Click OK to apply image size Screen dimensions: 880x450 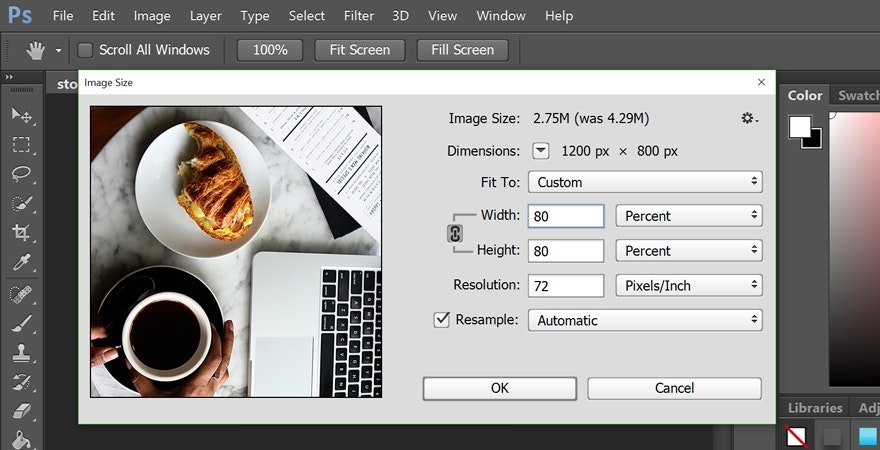(499, 388)
